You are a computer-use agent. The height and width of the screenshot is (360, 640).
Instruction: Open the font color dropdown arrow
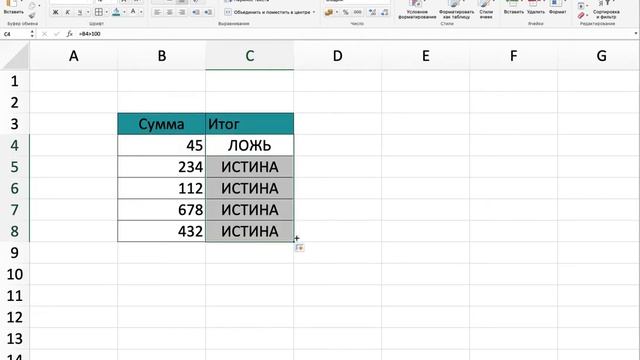pos(141,12)
